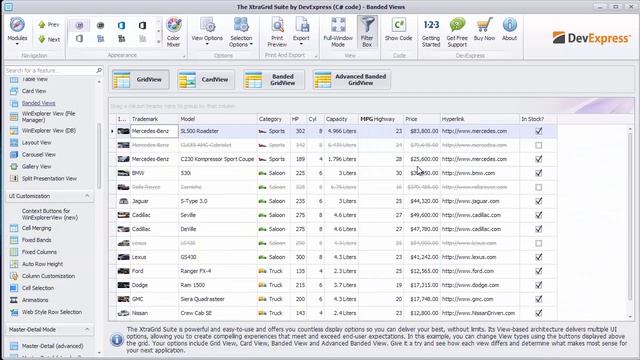Expand the appearance skin gallery dropdown
Image resolution: width=640 pixels, height=360 pixels.
point(159,42)
